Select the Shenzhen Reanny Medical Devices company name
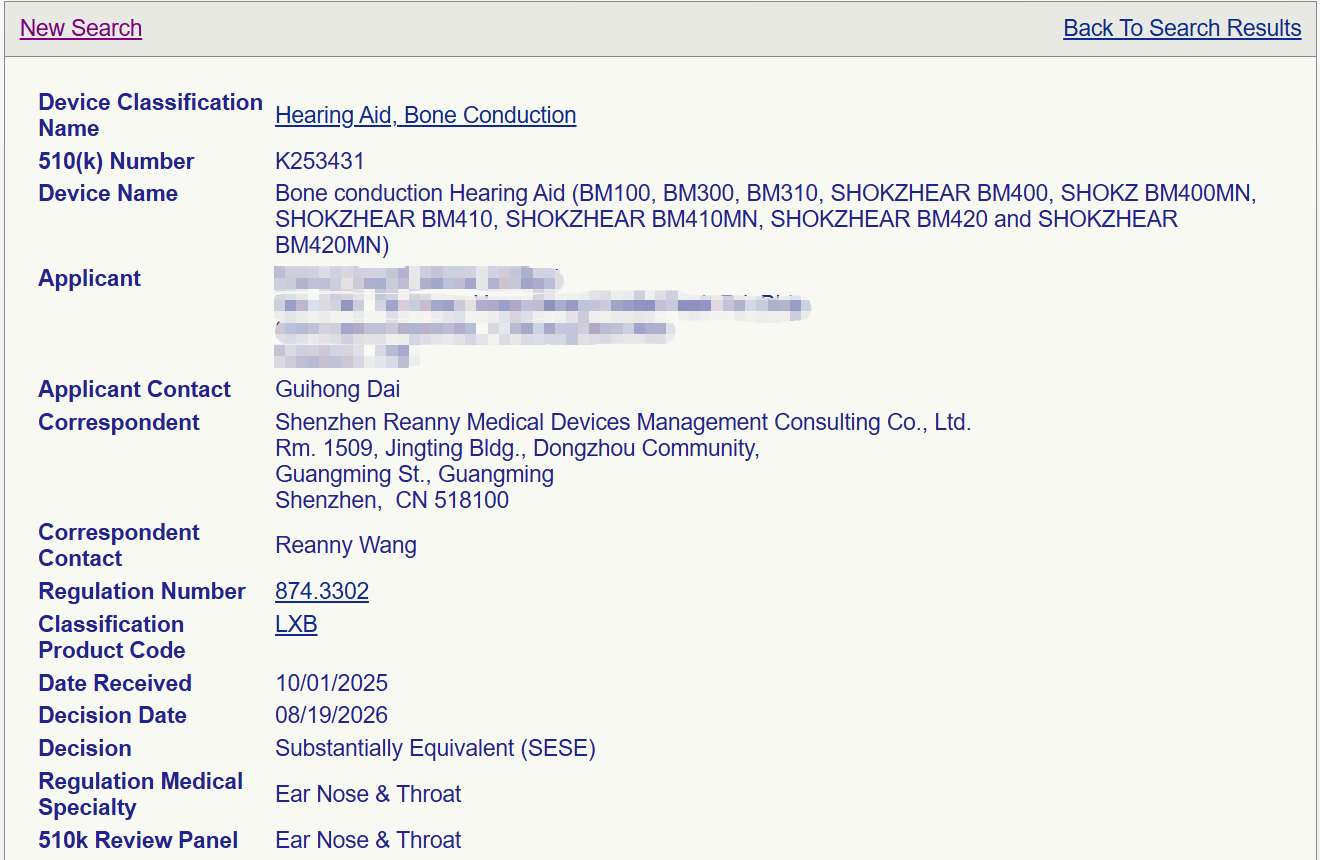 tap(623, 422)
